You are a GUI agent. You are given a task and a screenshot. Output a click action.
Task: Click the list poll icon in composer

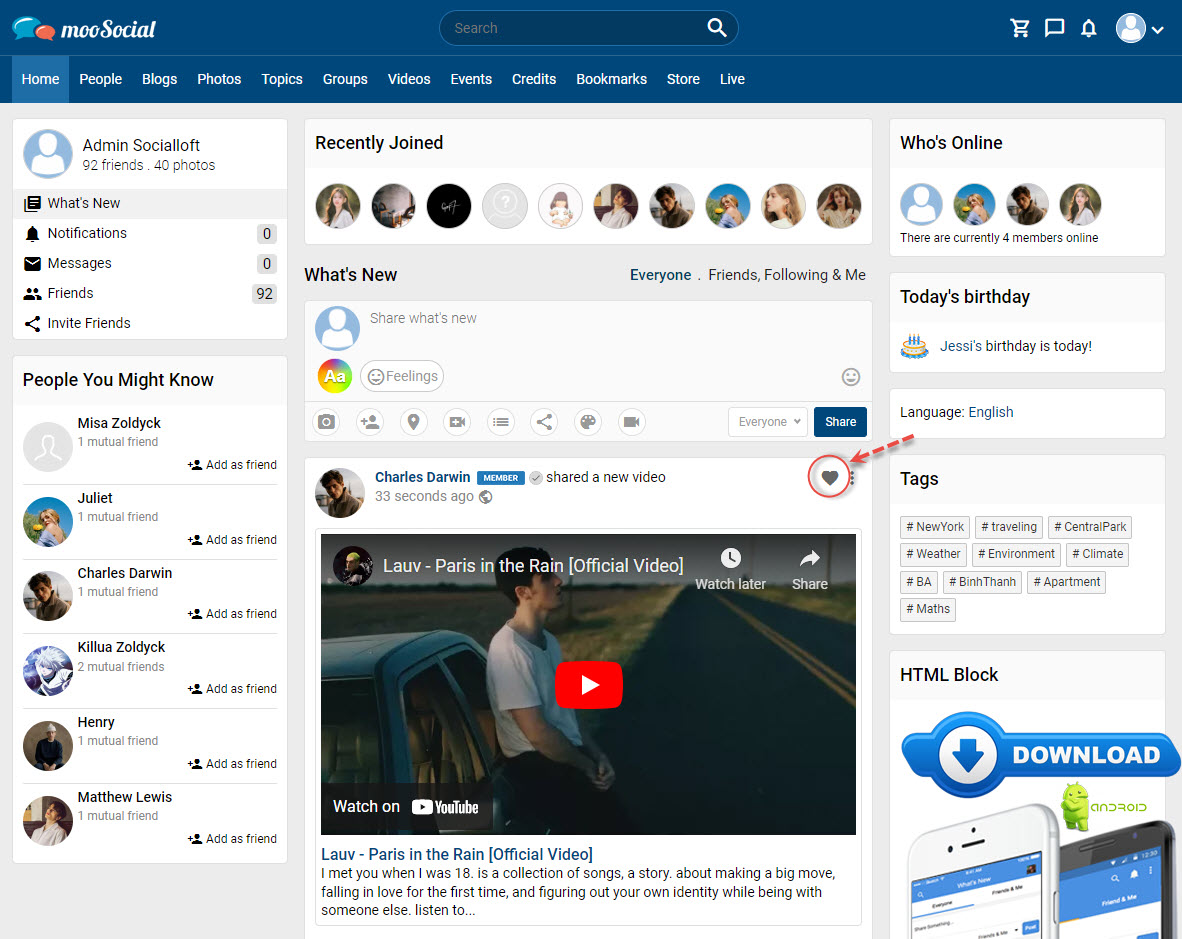(501, 422)
